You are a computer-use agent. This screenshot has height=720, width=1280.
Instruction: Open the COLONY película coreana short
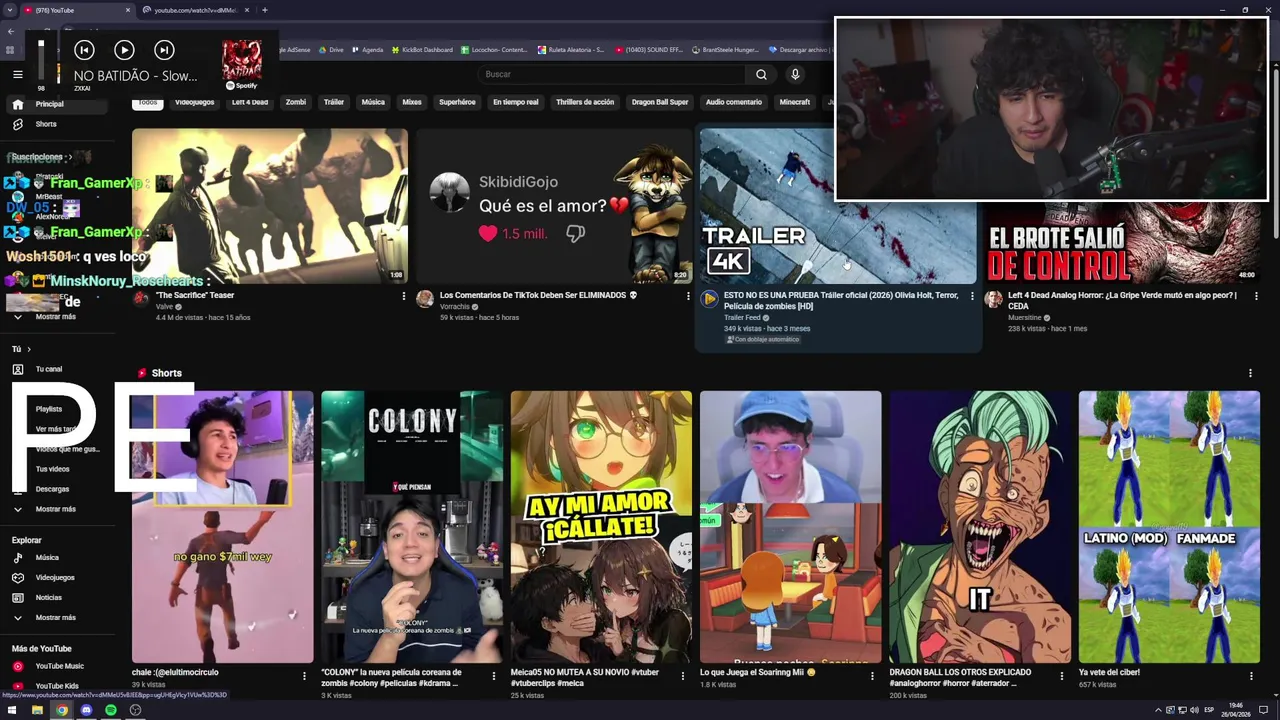[412, 527]
